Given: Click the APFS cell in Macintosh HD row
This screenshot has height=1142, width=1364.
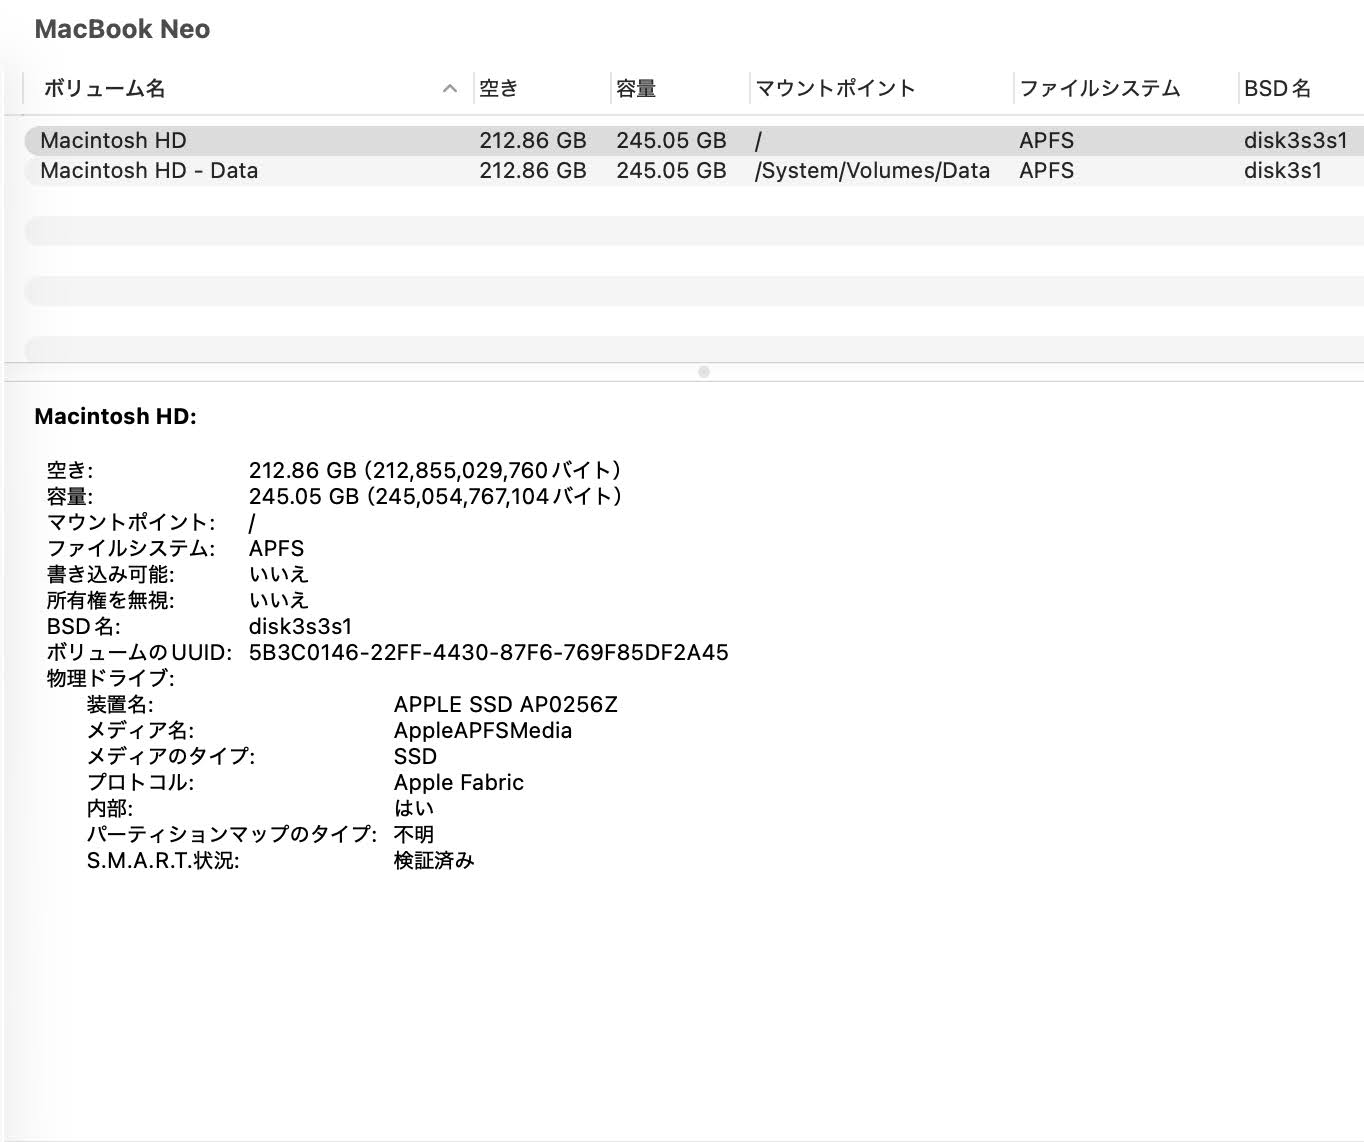Looking at the screenshot, I should 1047,140.
